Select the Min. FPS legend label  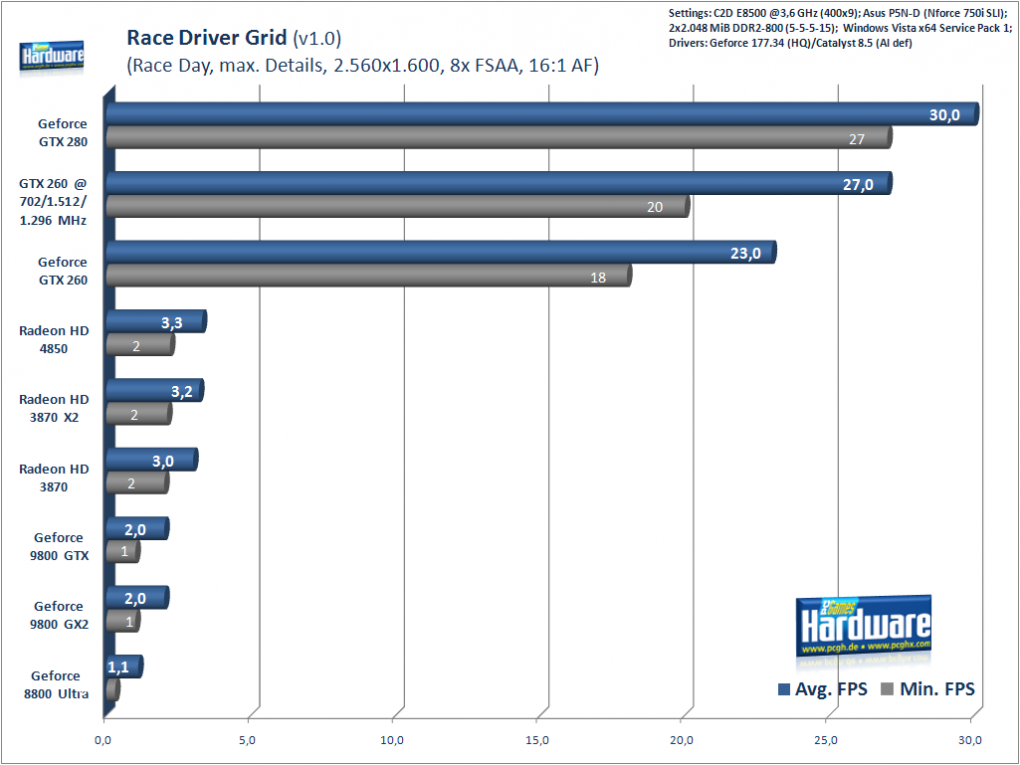click(x=937, y=689)
